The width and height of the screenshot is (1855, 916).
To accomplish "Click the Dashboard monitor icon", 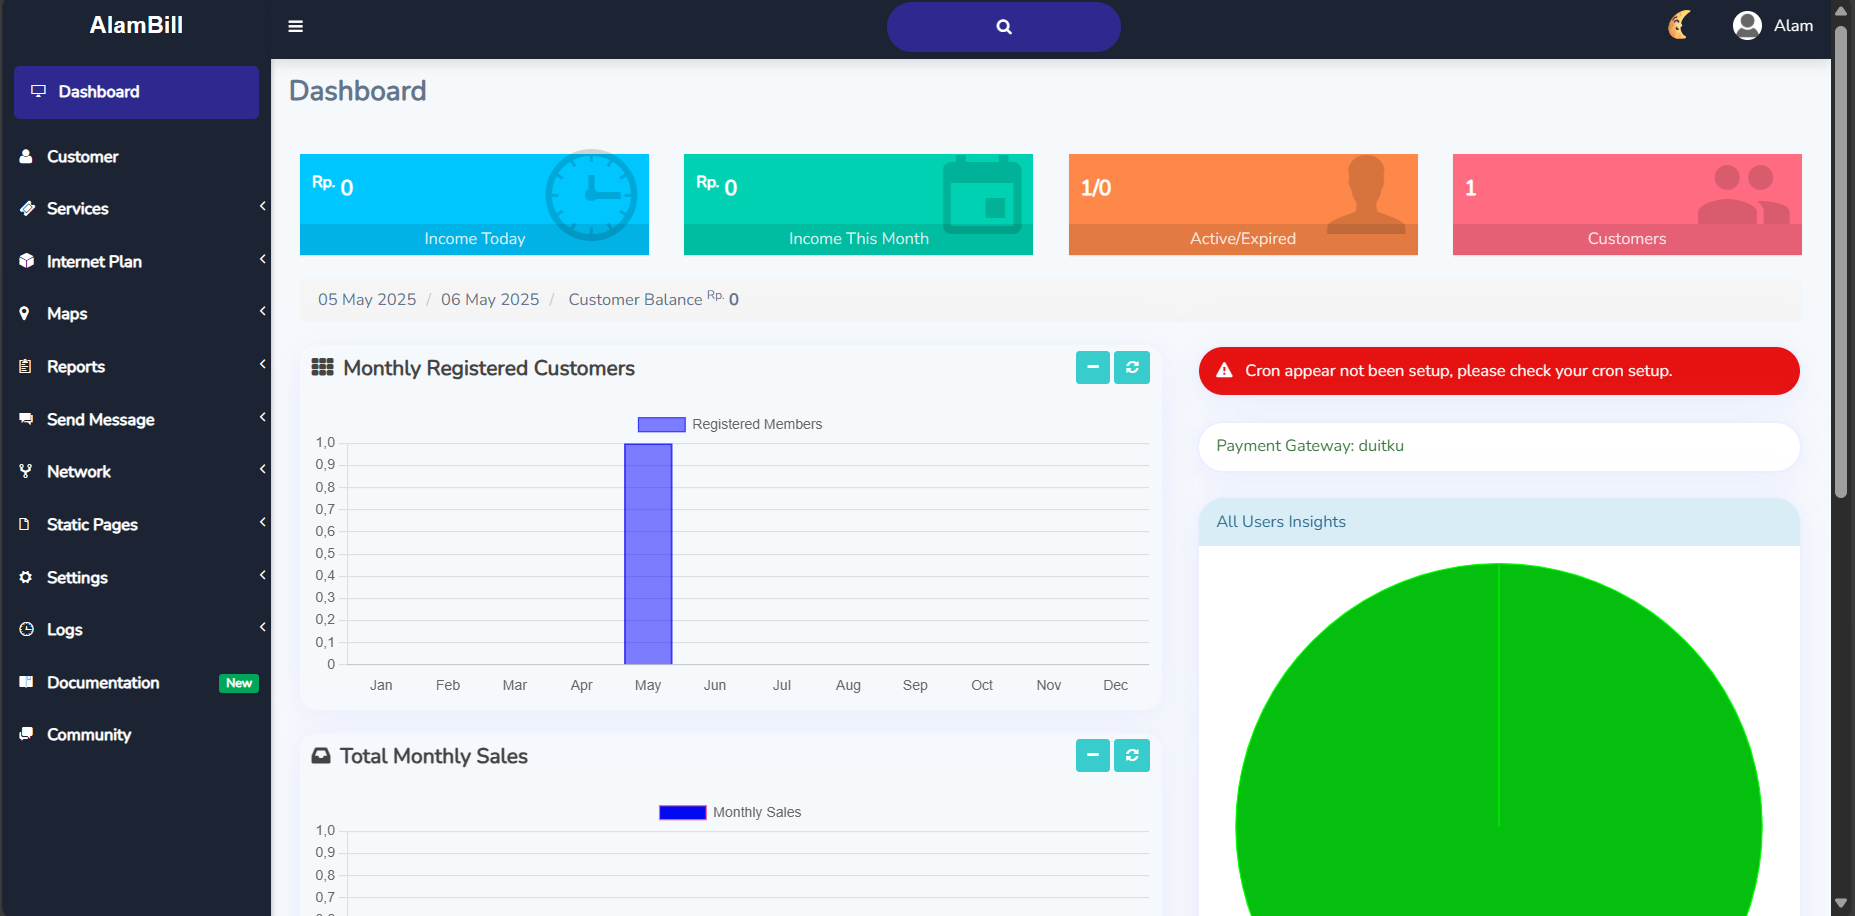I will pyautogui.click(x=38, y=91).
